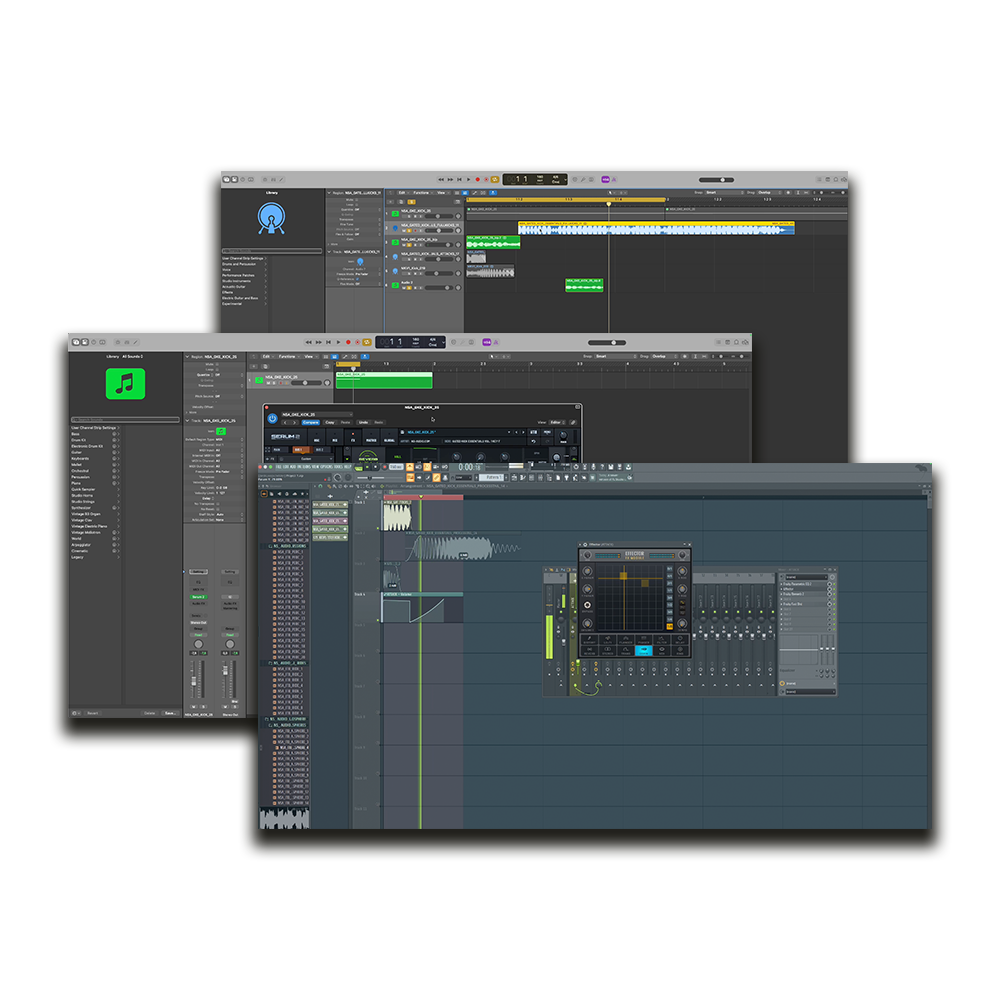Open the Functions menu in the back Logic window
This screenshot has width=1000, height=1000.
(421, 193)
